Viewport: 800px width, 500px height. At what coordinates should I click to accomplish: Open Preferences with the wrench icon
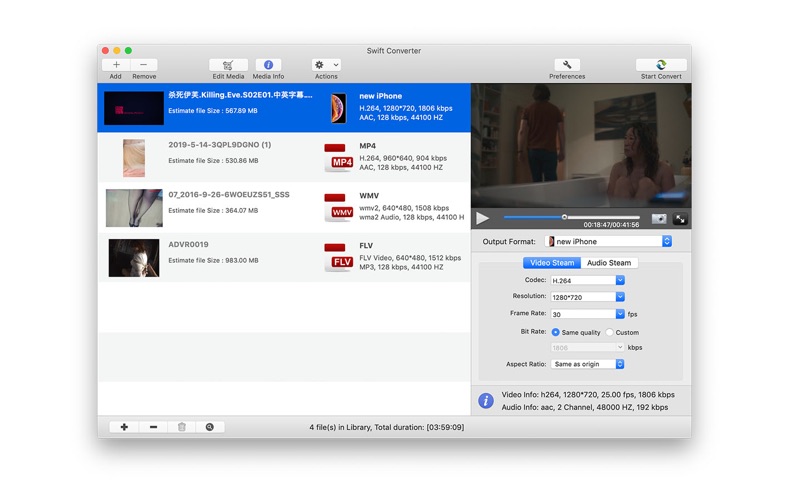coord(567,65)
